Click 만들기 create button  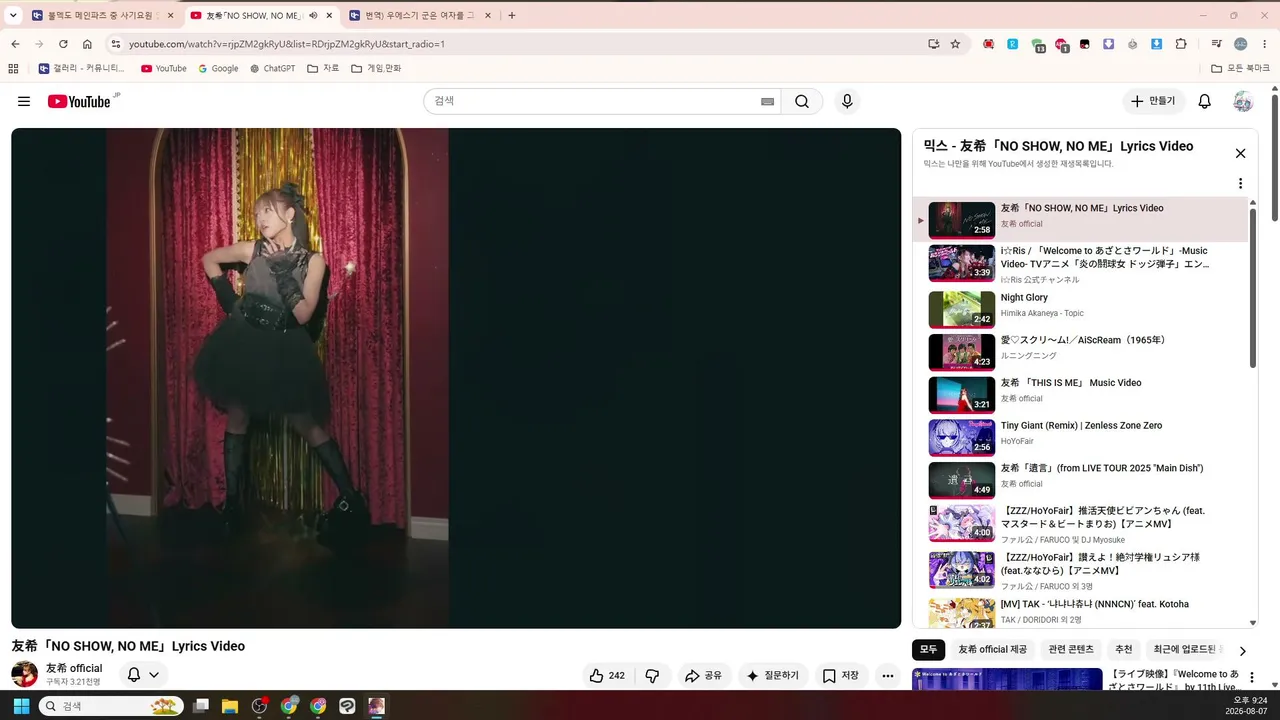click(x=1154, y=101)
